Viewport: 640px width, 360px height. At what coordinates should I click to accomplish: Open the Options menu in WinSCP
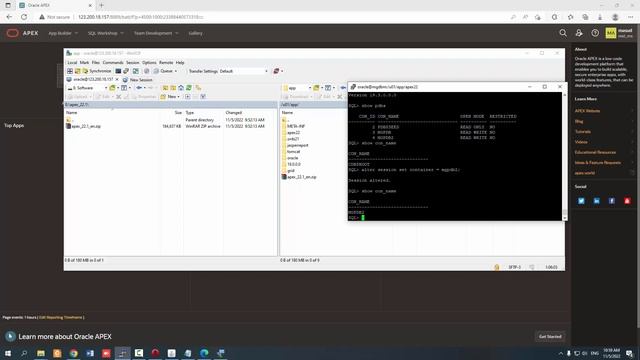click(149, 62)
